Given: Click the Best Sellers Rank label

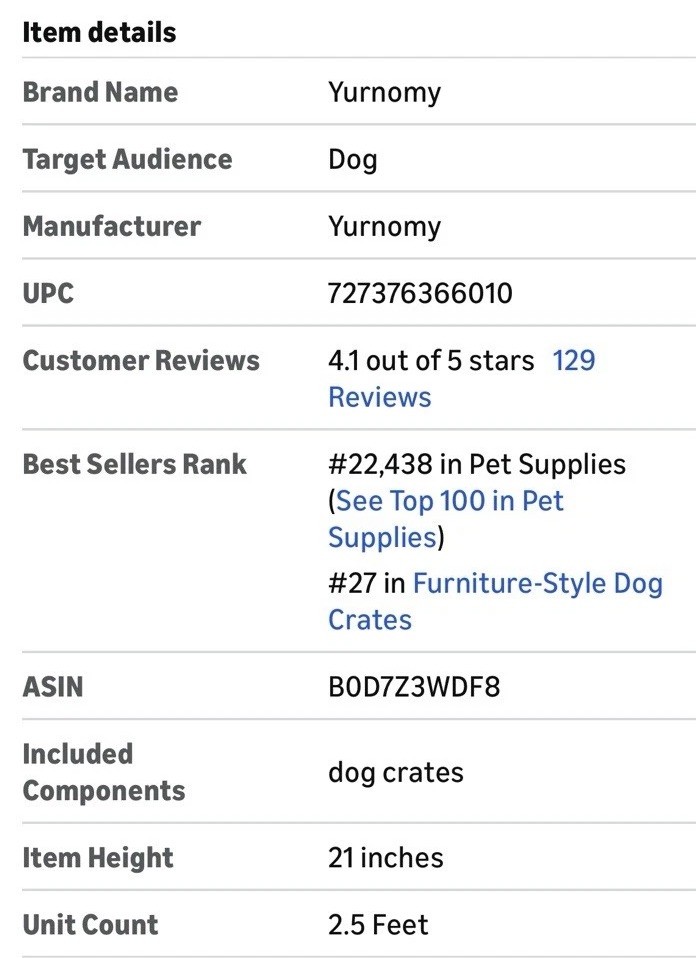Looking at the screenshot, I should [x=134, y=465].
